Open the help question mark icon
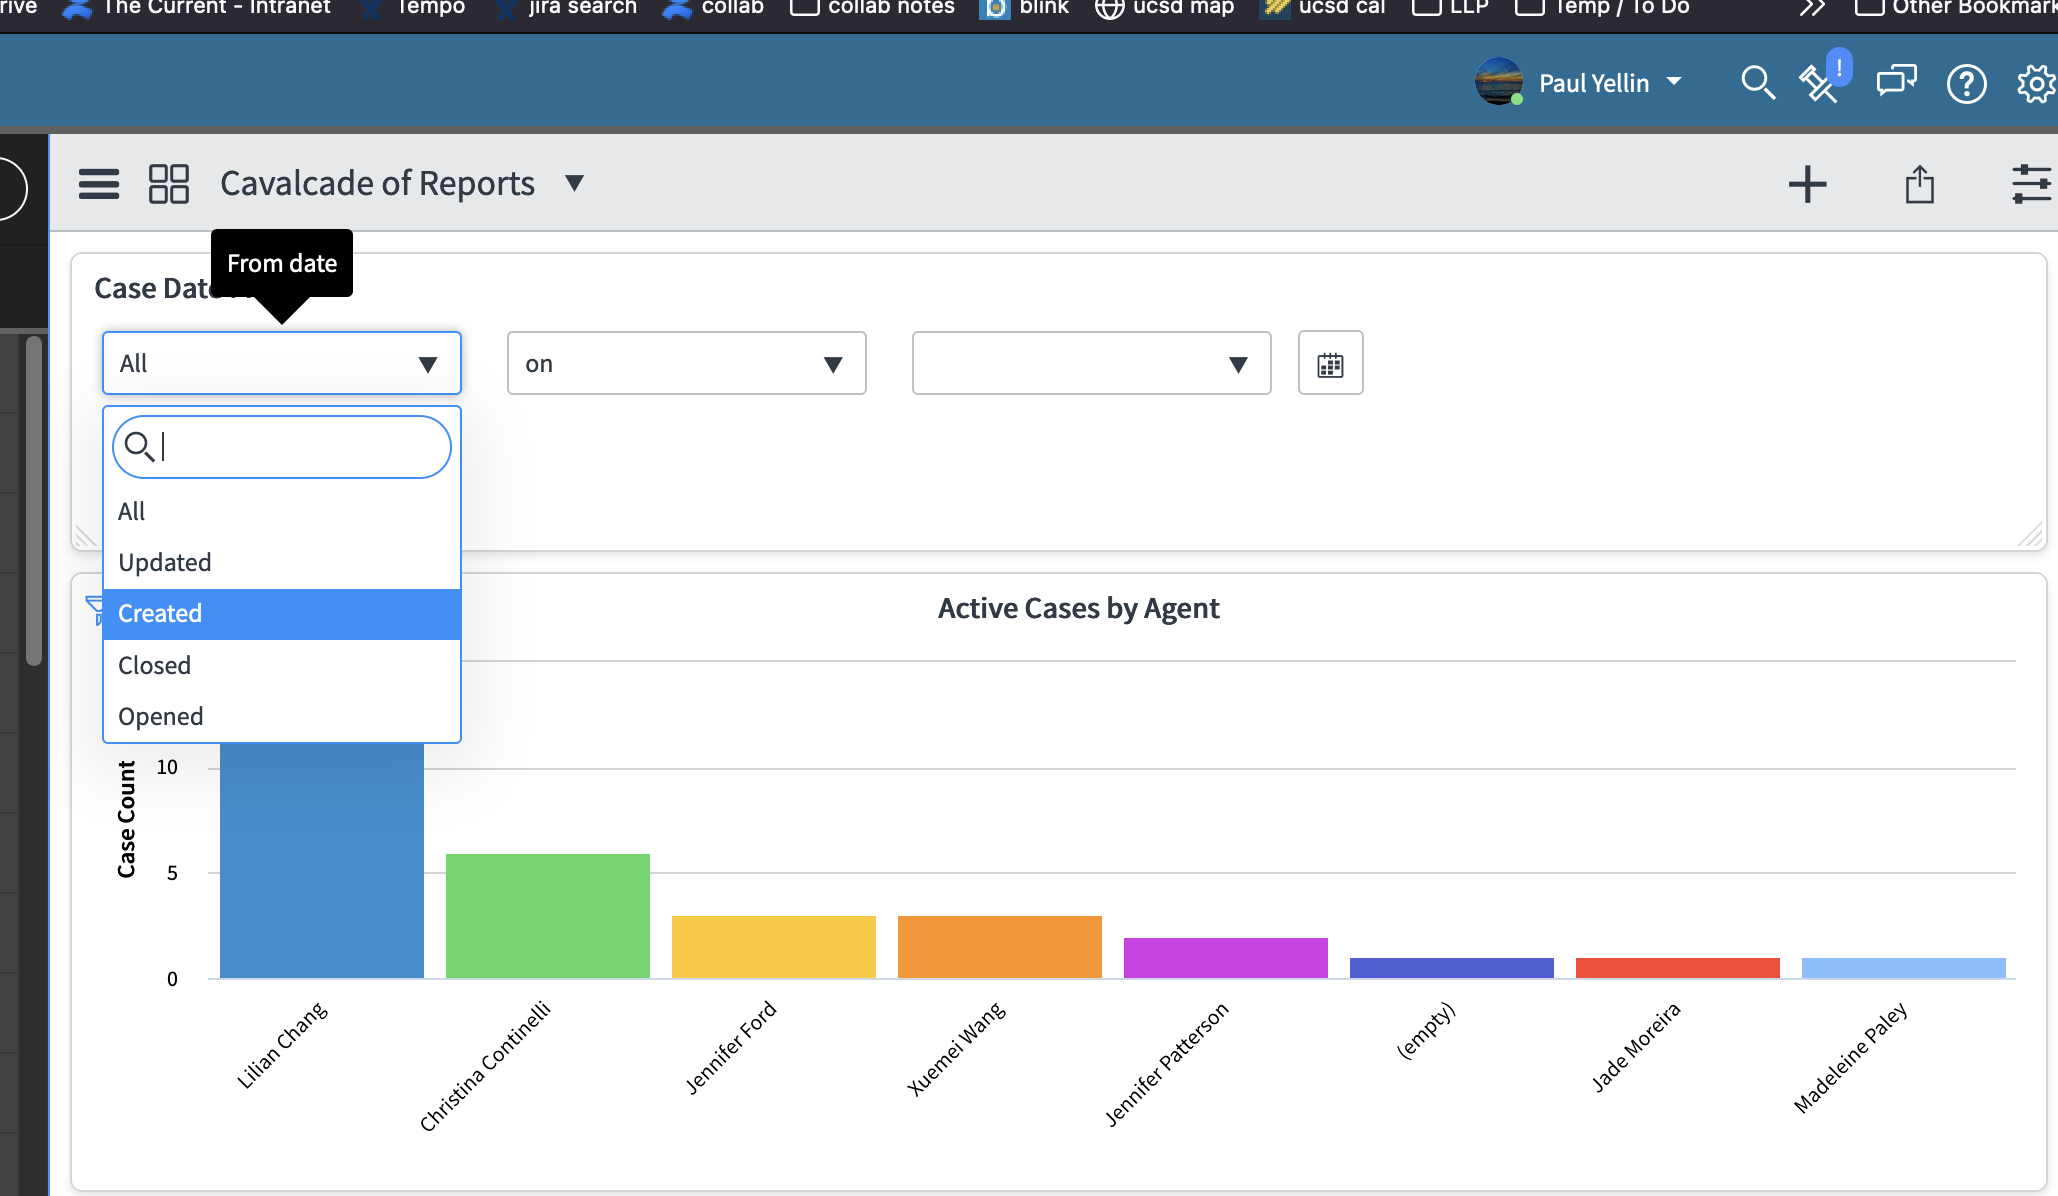 click(x=1966, y=84)
